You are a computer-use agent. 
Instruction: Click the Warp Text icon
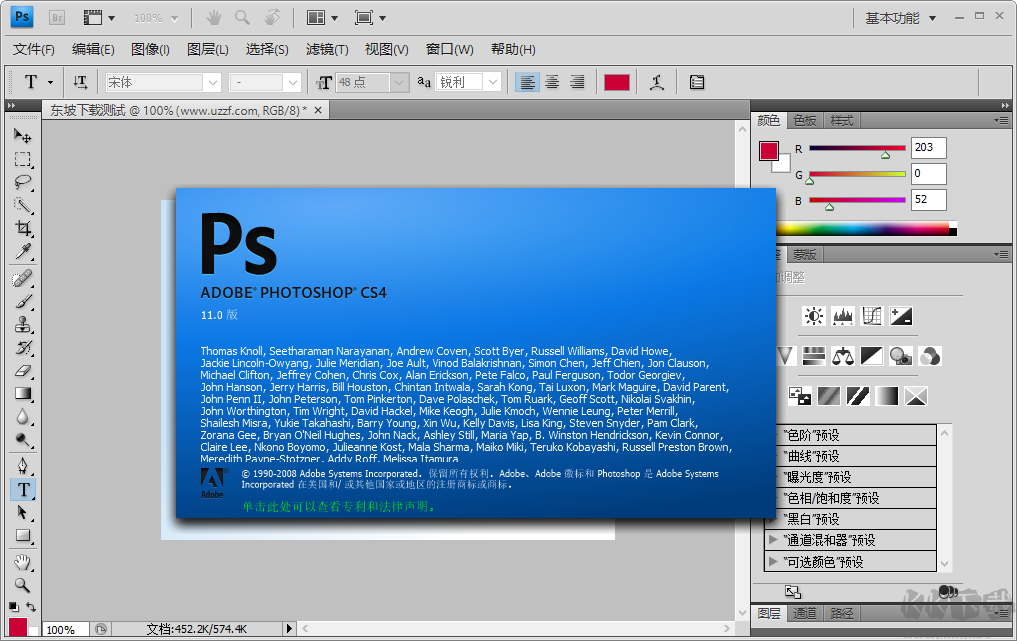[657, 81]
